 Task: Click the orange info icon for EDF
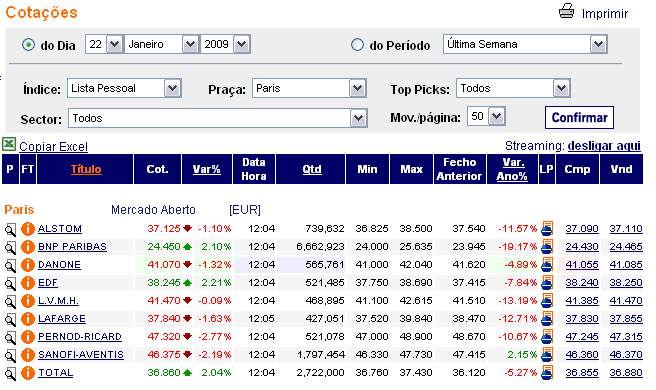pyautogui.click(x=28, y=283)
